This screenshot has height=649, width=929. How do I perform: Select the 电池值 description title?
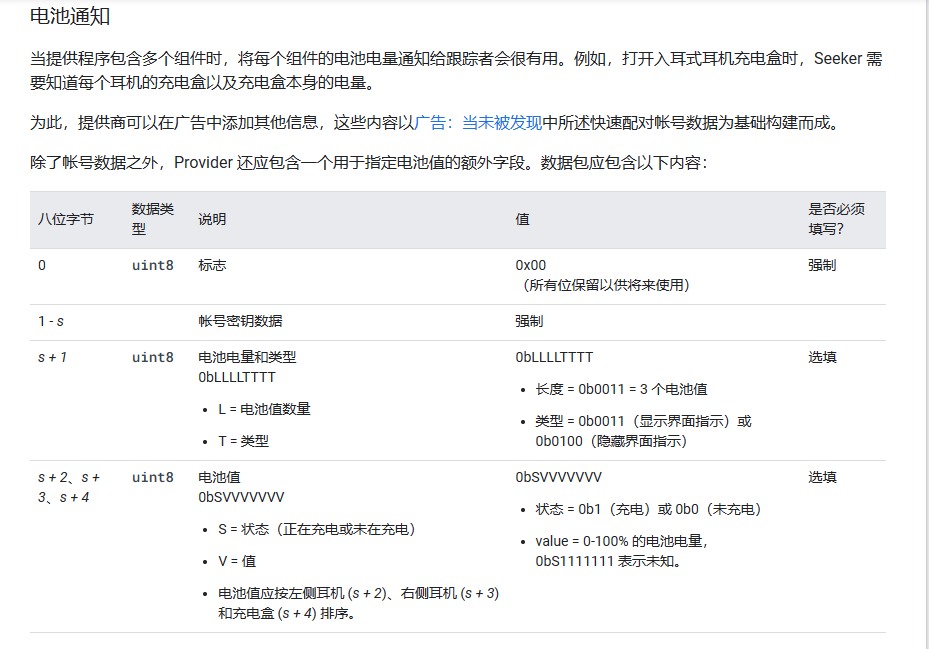[x=219, y=478]
